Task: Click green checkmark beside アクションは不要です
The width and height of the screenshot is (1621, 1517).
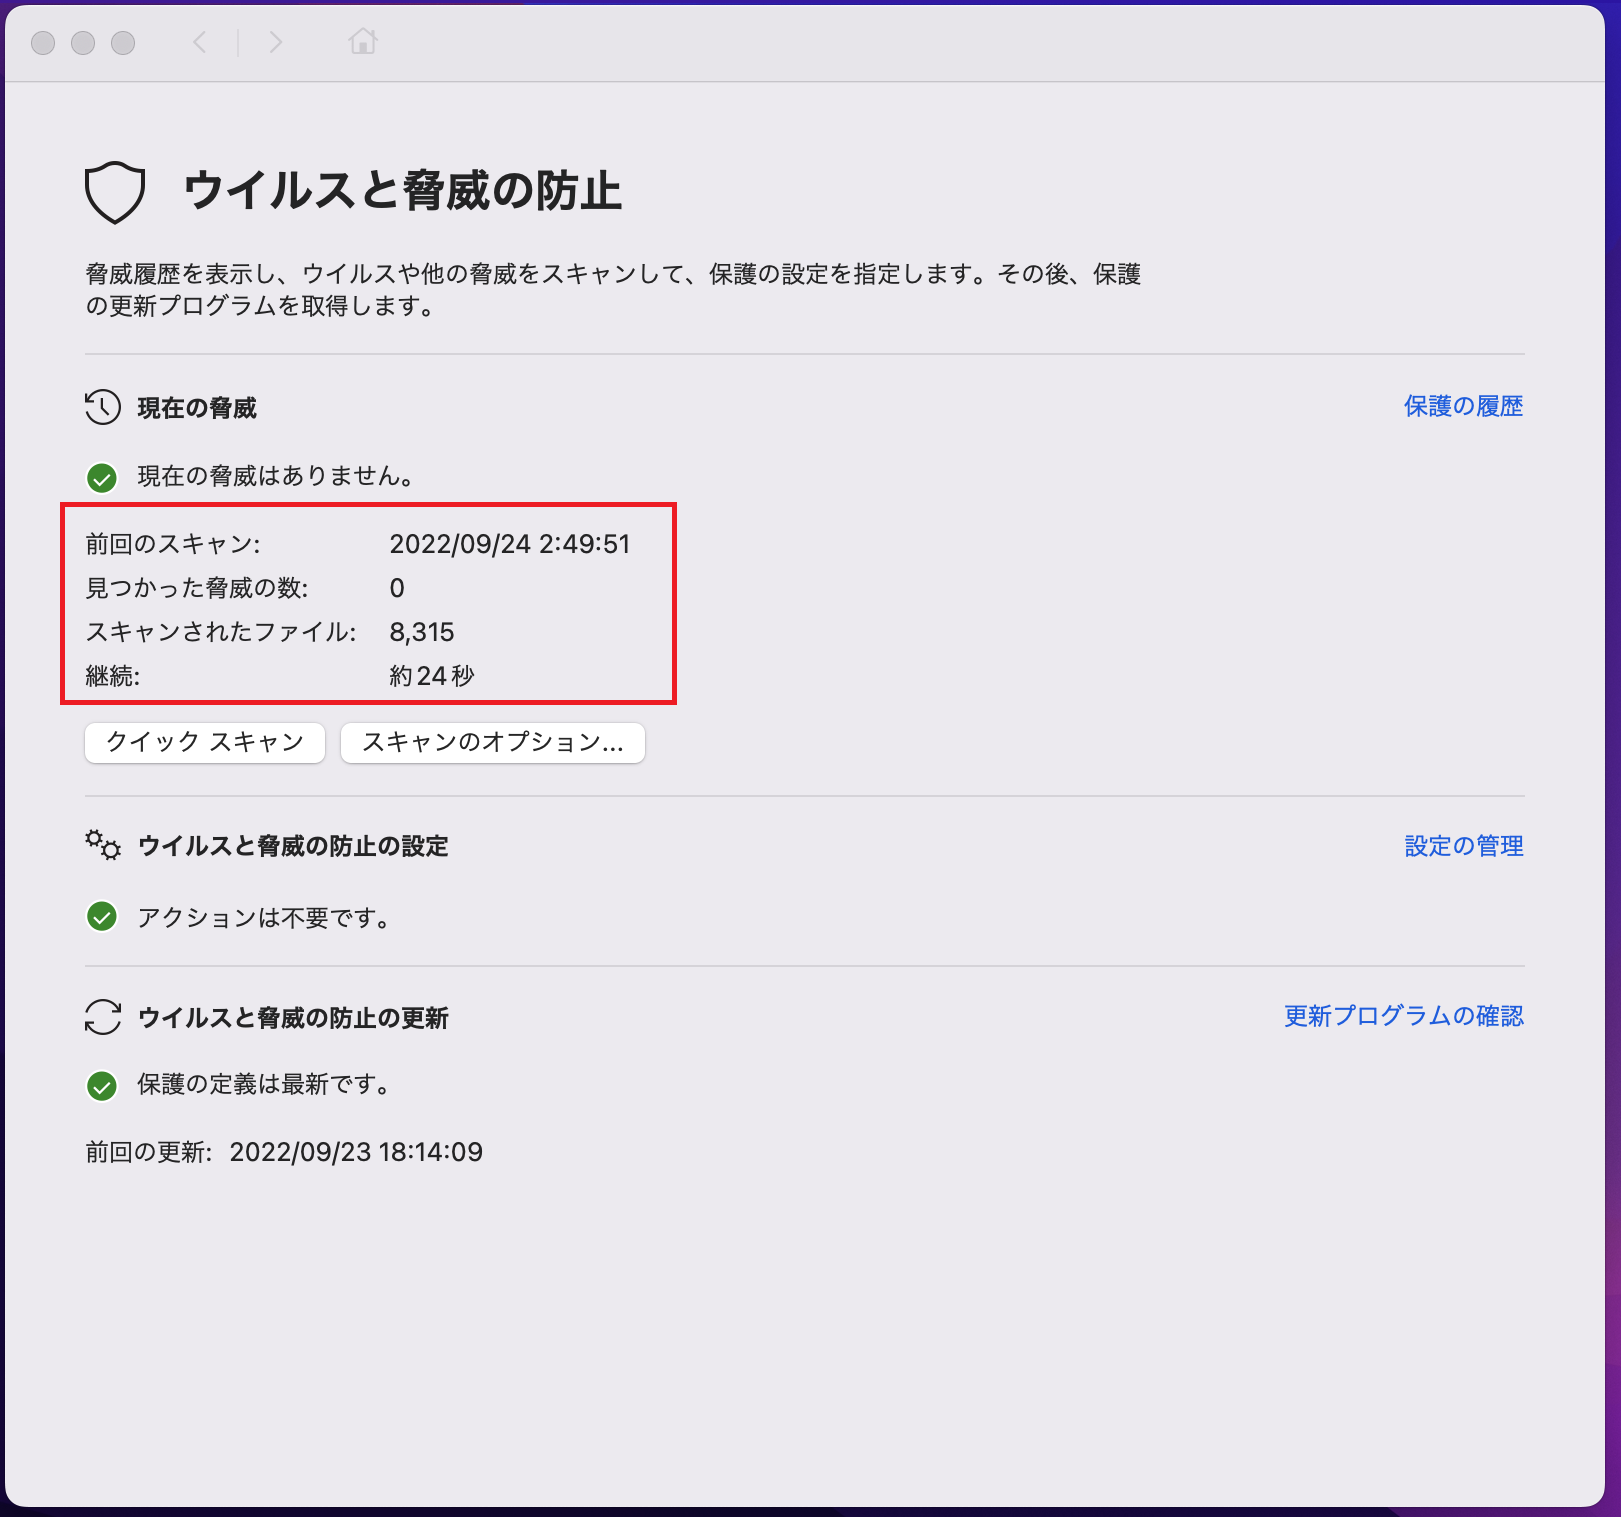Action: [x=102, y=917]
